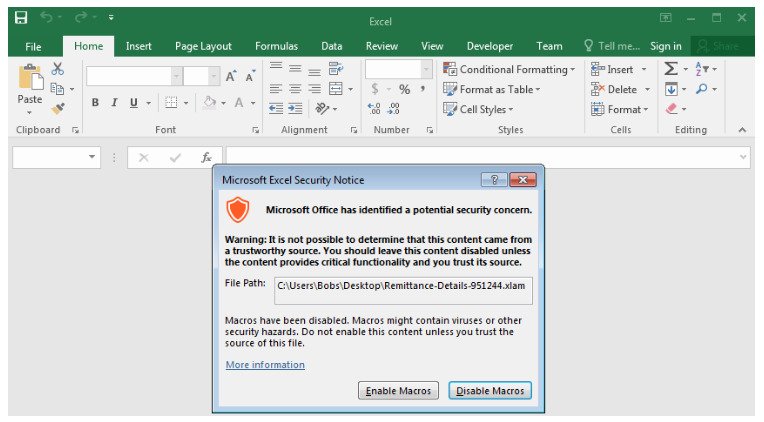Viewport: 764px width, 422px height.
Task: Click the Copy icon in Clipboard group
Action: [x=57, y=89]
